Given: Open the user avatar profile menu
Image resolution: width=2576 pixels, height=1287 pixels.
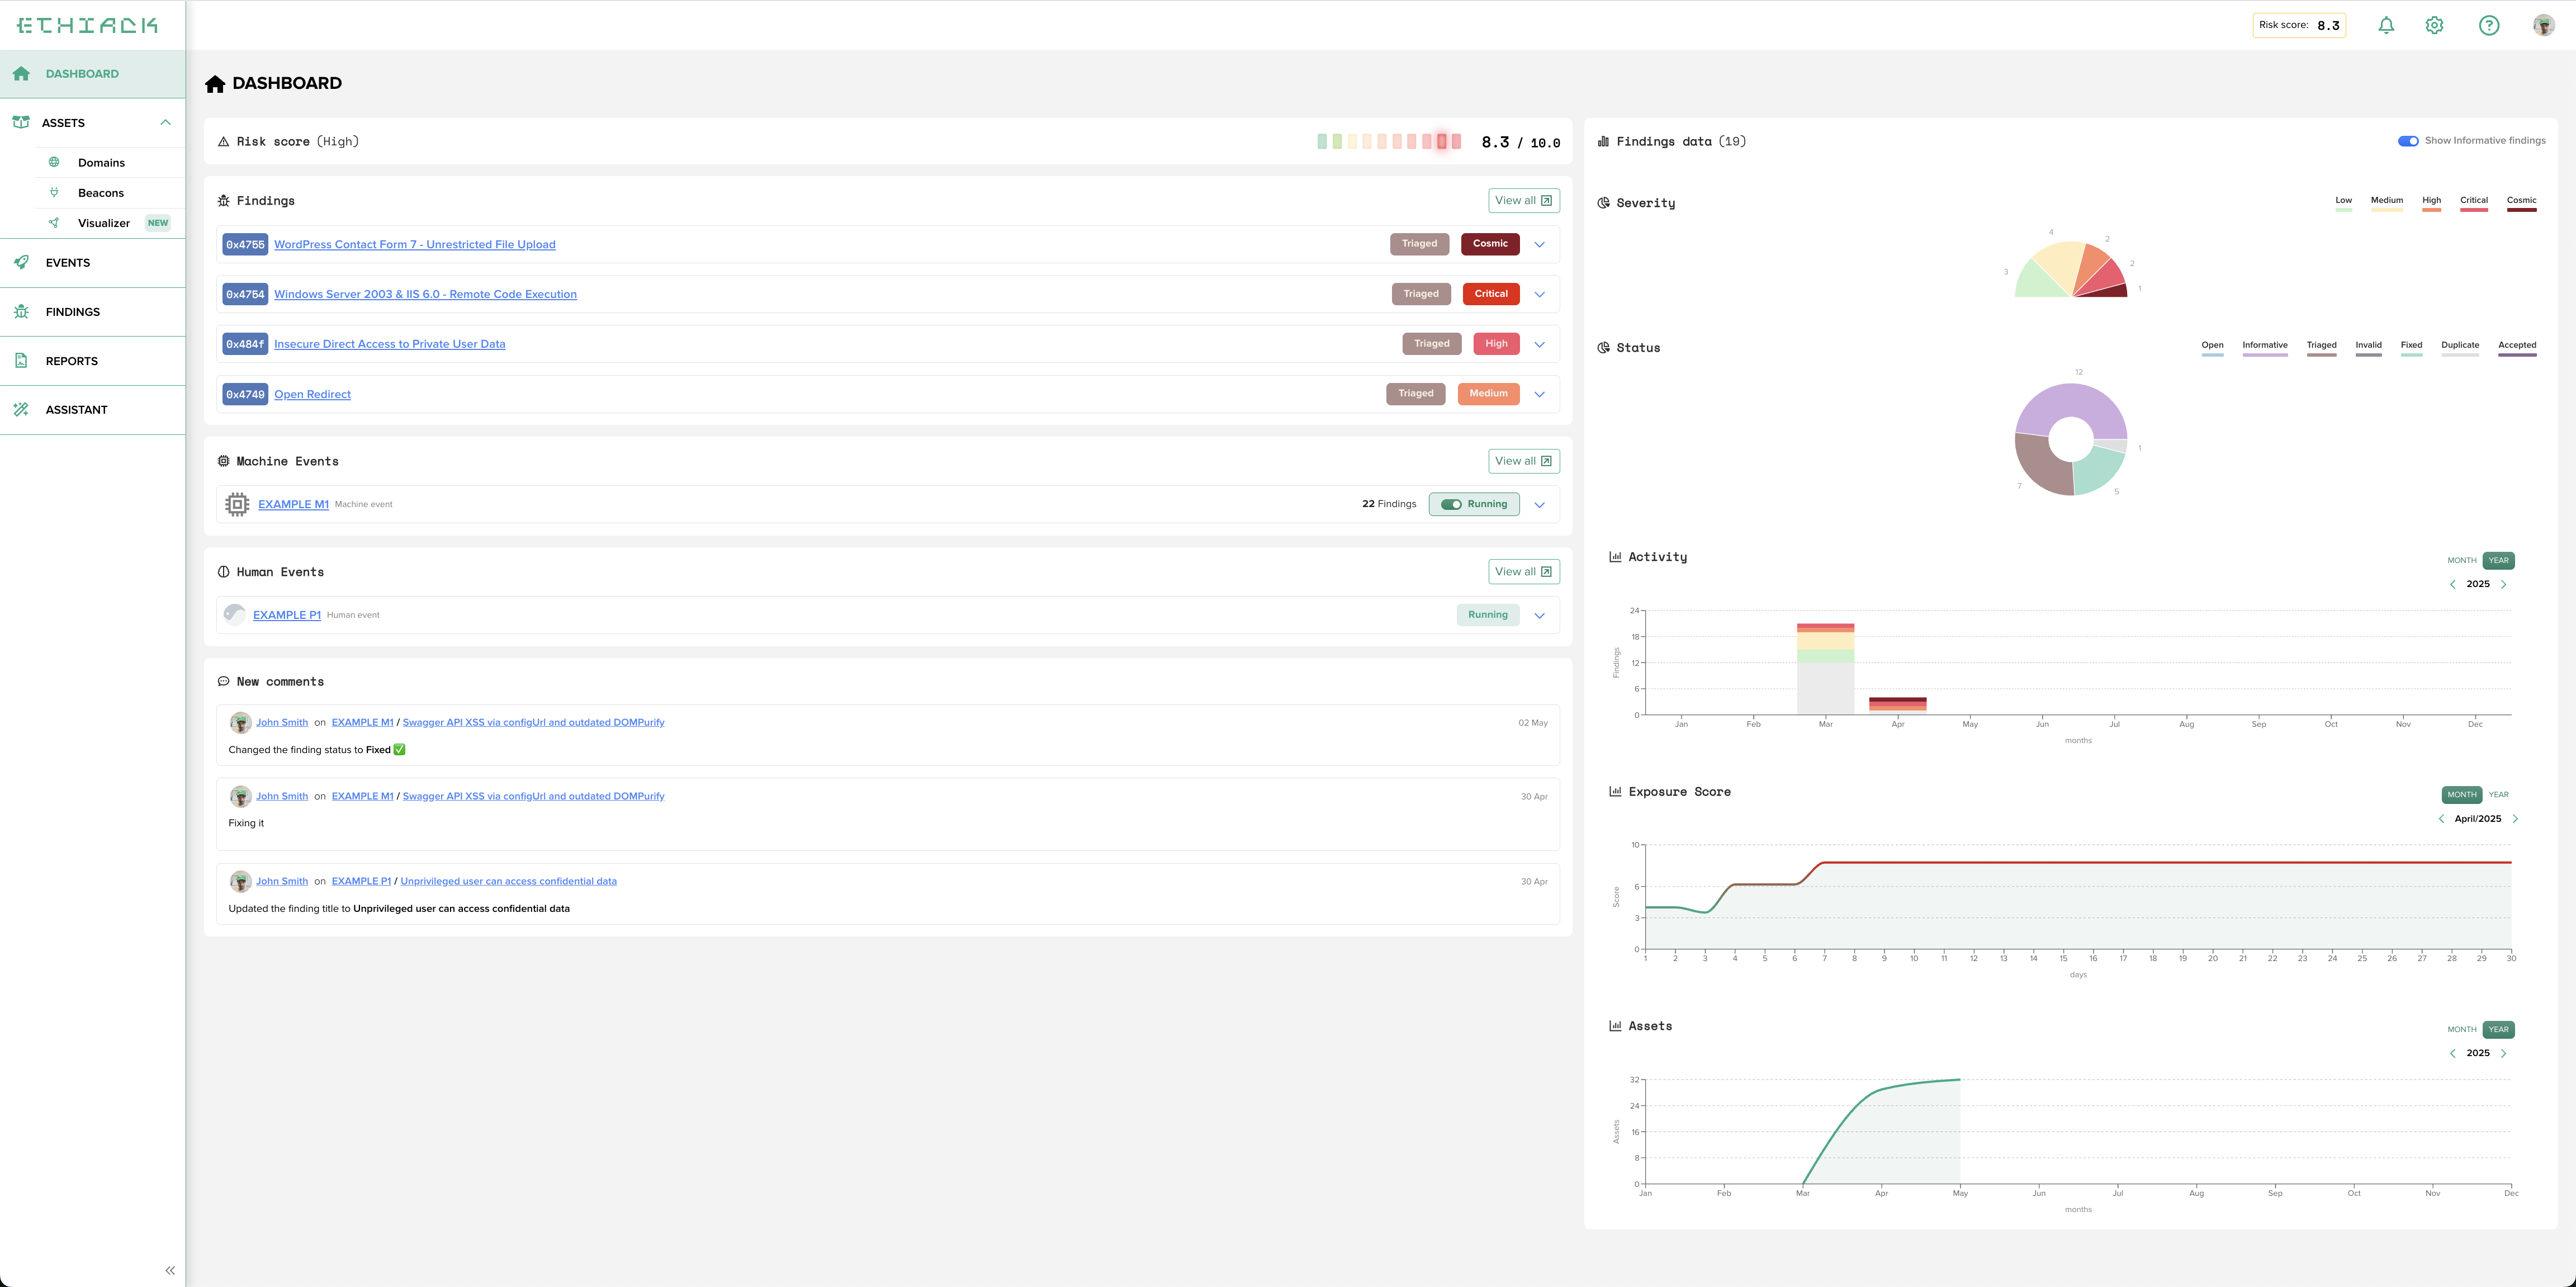Looking at the screenshot, I should [x=2543, y=25].
